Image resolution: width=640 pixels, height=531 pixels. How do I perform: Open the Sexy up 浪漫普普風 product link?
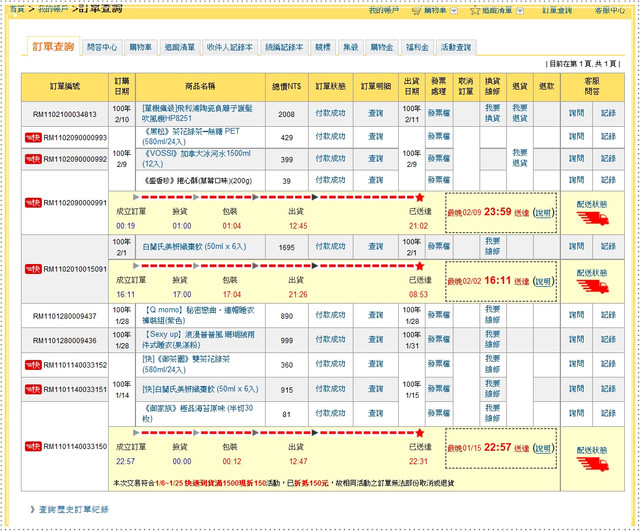point(198,340)
